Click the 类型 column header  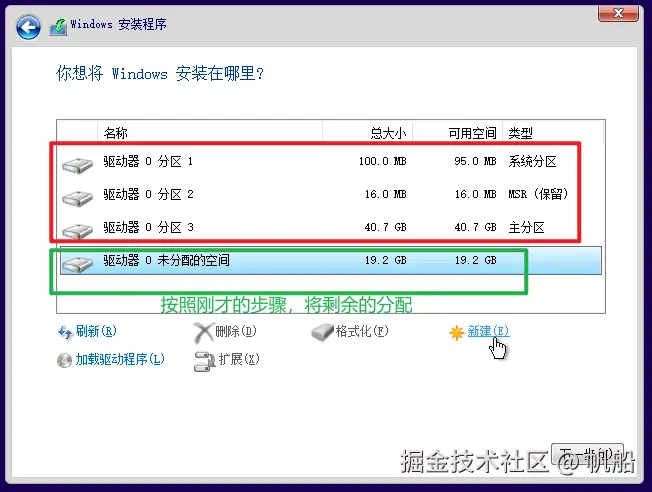tap(553, 133)
